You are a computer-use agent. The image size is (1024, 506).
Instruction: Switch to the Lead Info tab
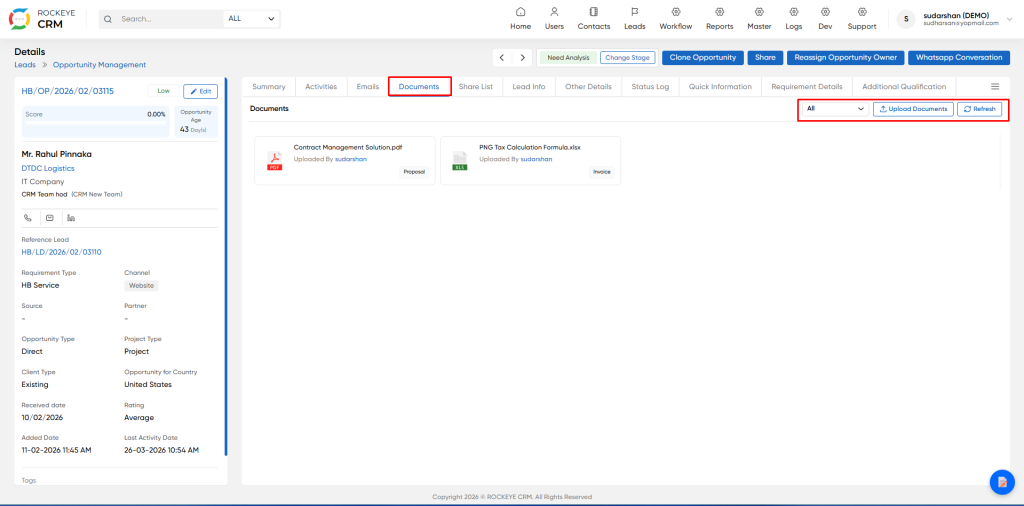[x=528, y=86]
